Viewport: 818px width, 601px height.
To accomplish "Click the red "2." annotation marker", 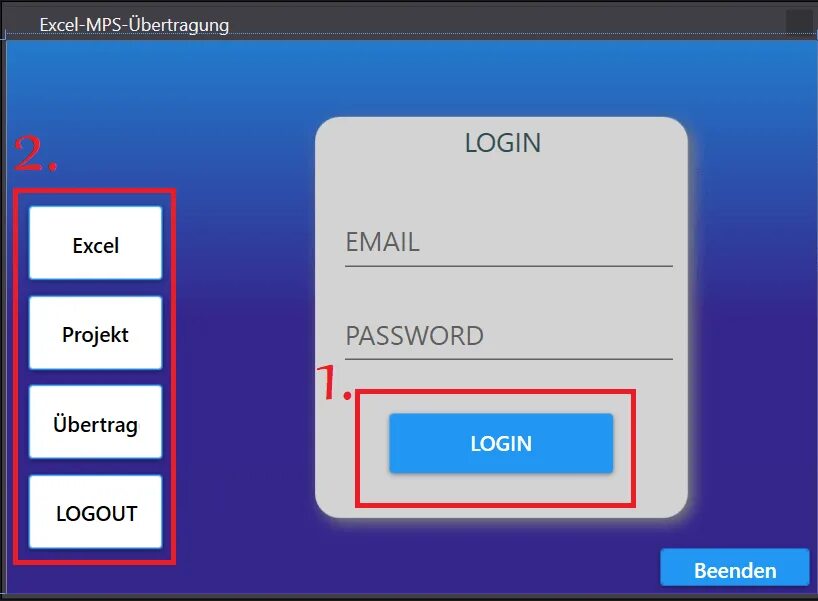I will click(x=35, y=153).
